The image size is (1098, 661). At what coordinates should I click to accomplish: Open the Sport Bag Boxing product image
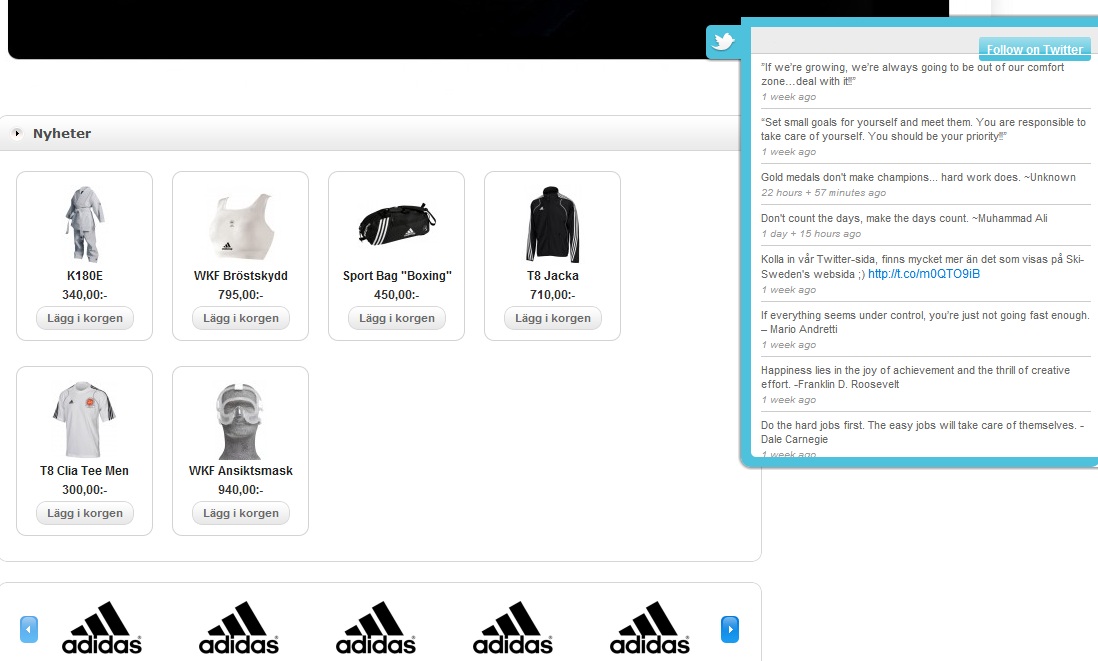pos(396,224)
